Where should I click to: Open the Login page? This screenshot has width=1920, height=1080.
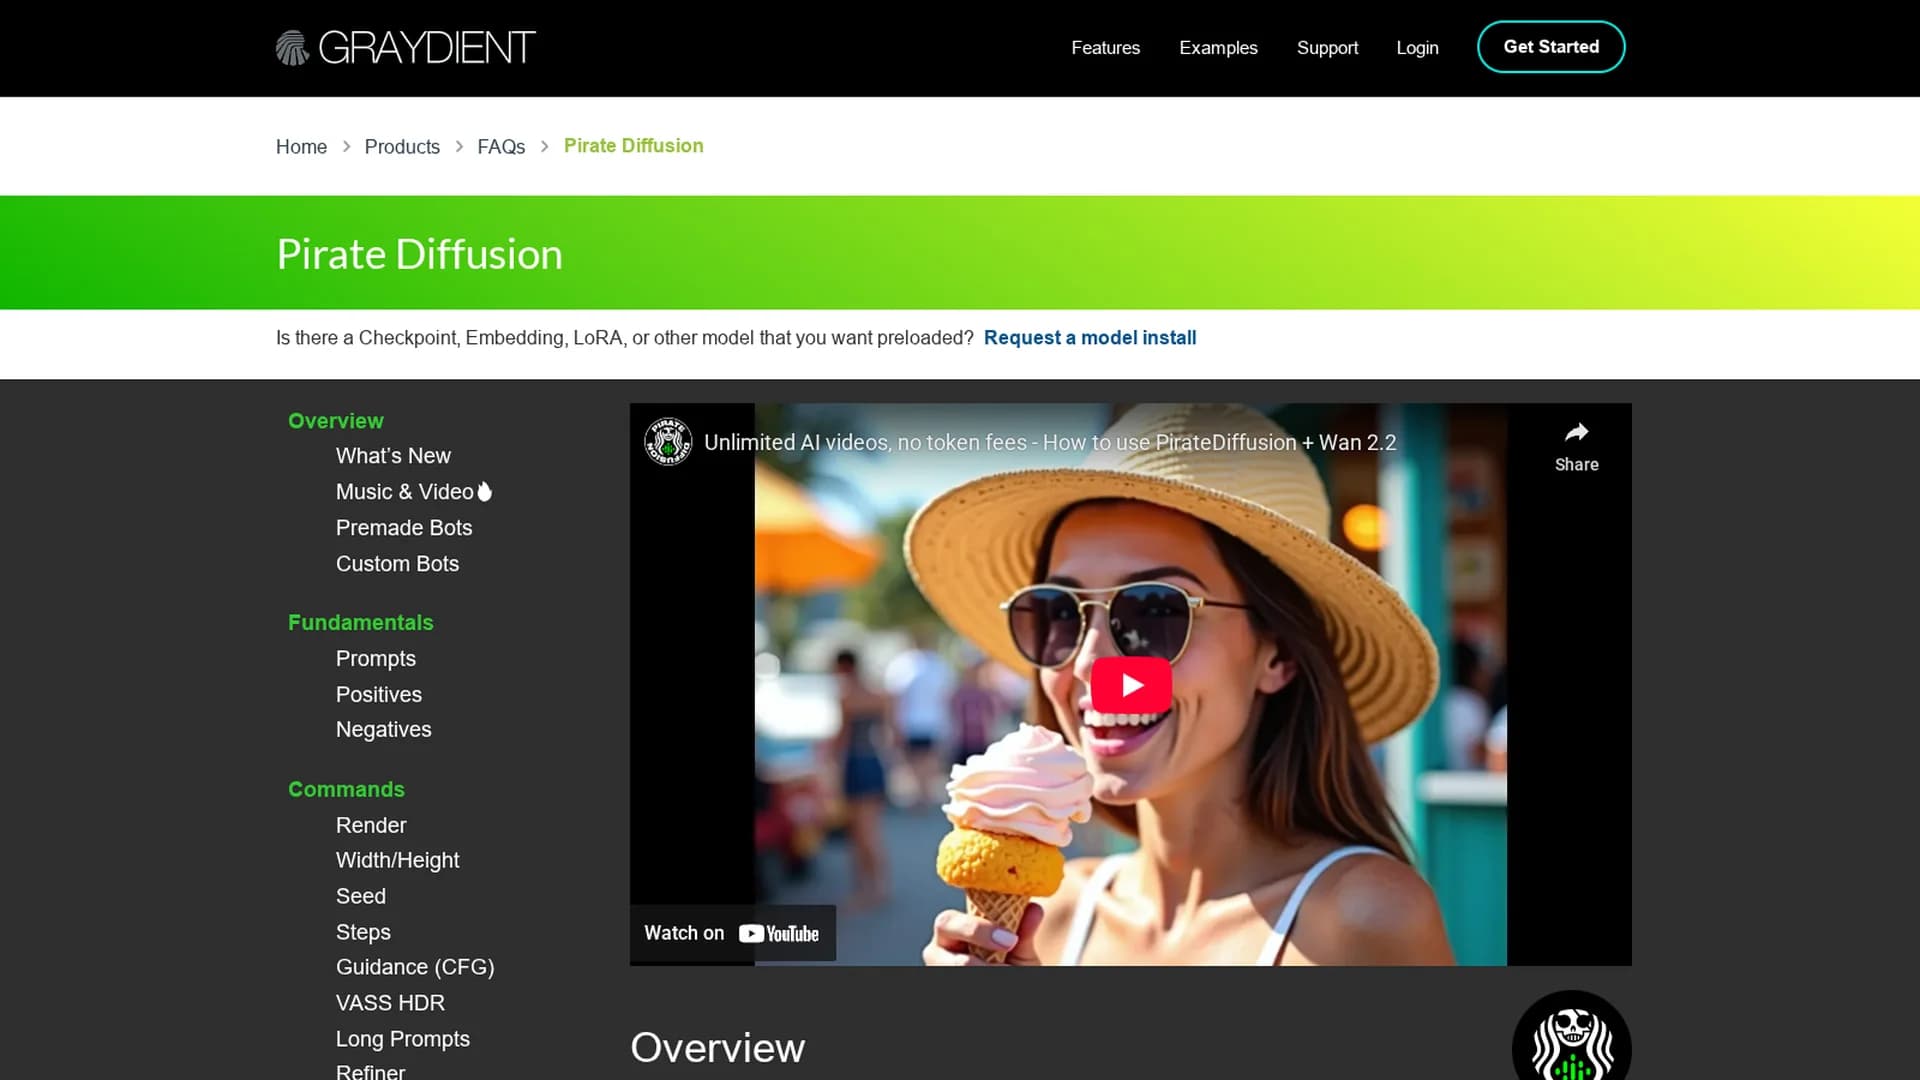coord(1417,48)
